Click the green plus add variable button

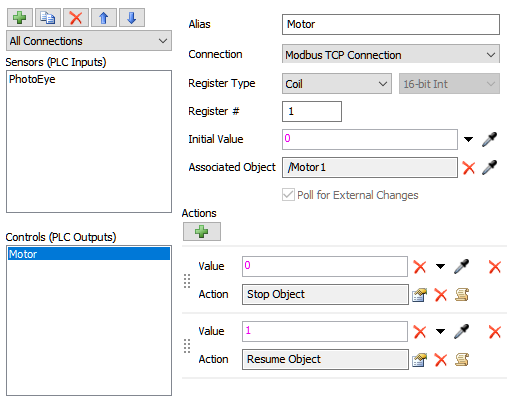coord(20,18)
